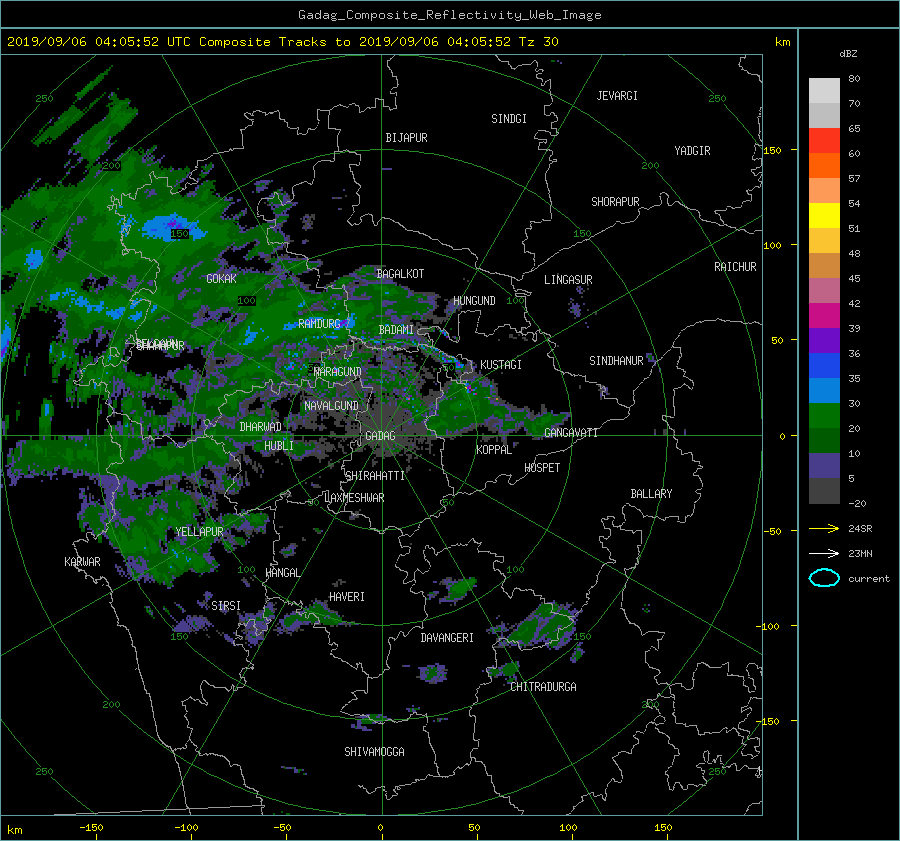
Task: Click the NAVALGUND city label
Action: click(x=331, y=406)
